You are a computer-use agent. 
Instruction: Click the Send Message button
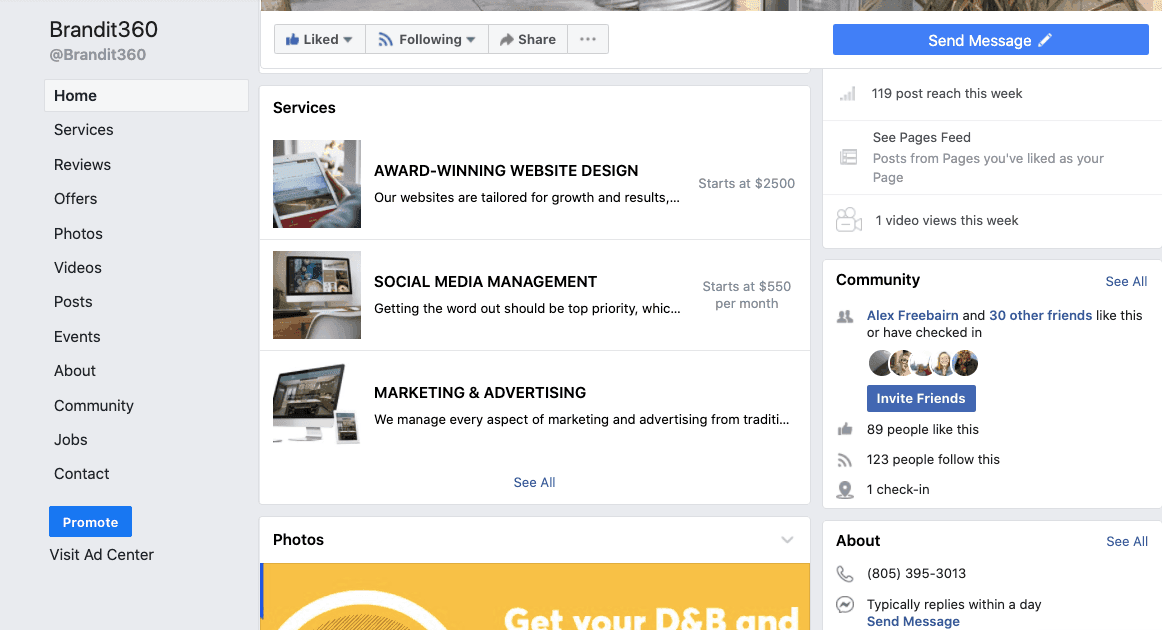pos(989,39)
